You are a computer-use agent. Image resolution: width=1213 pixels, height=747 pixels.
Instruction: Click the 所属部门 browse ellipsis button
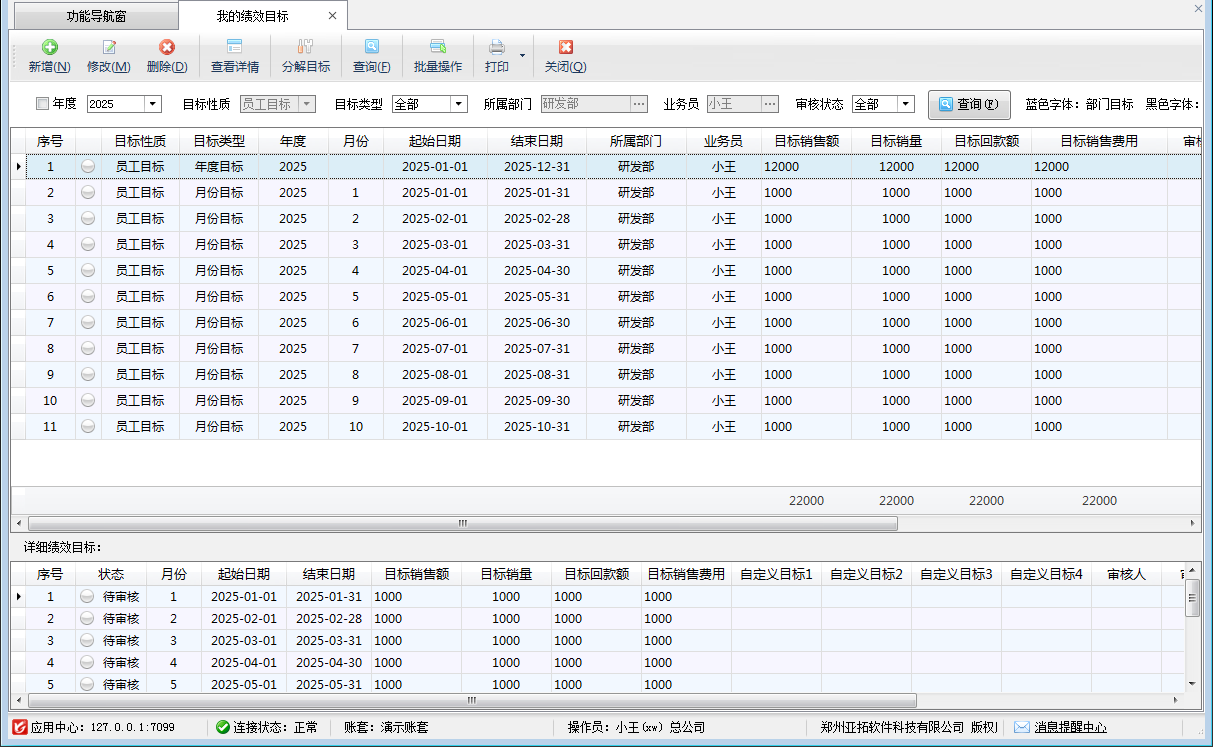pos(640,104)
